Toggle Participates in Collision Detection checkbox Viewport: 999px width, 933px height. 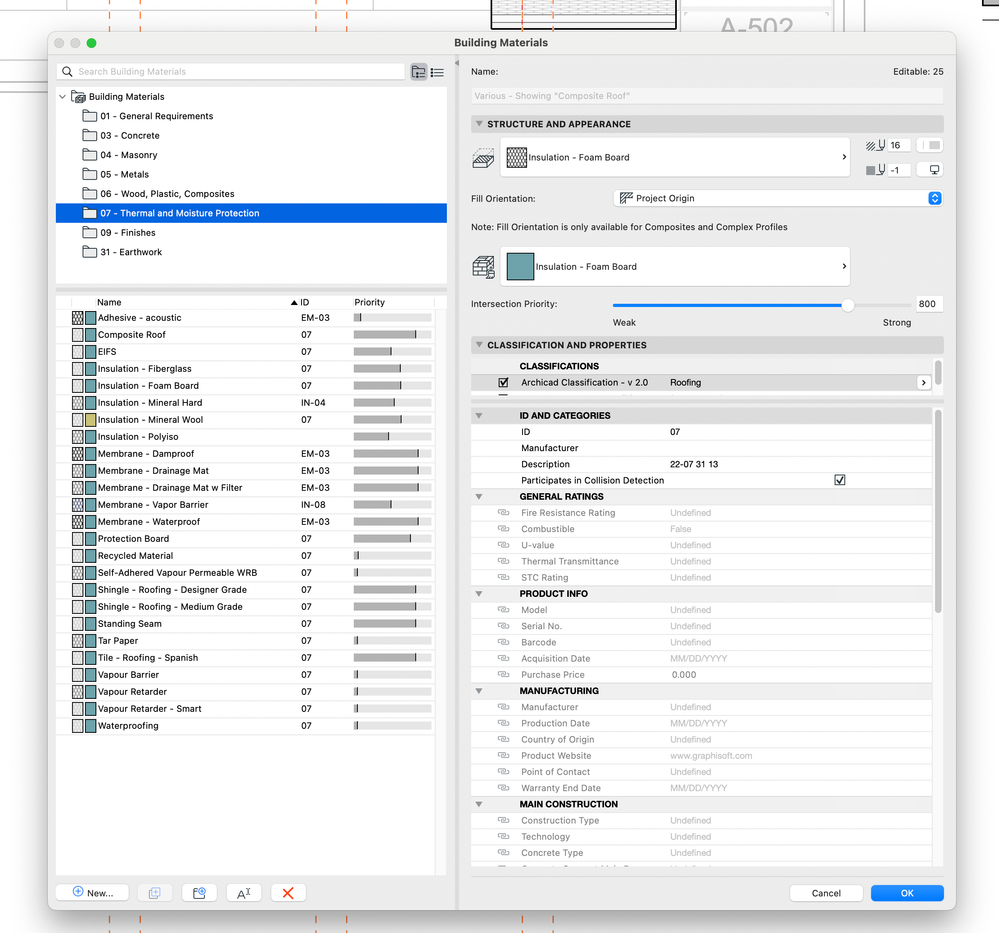click(x=840, y=480)
